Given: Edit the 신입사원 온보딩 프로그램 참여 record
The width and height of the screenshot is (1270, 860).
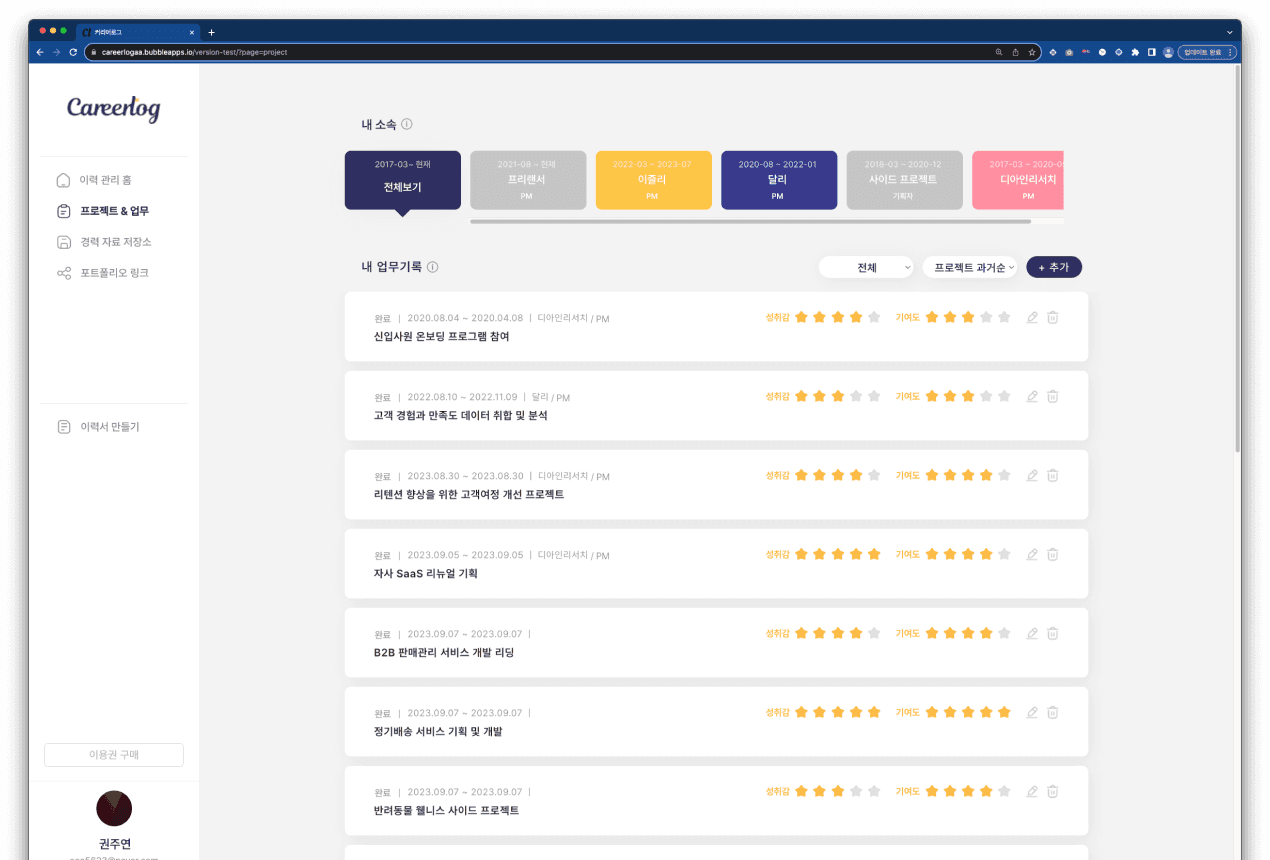Looking at the screenshot, I should tap(1032, 317).
